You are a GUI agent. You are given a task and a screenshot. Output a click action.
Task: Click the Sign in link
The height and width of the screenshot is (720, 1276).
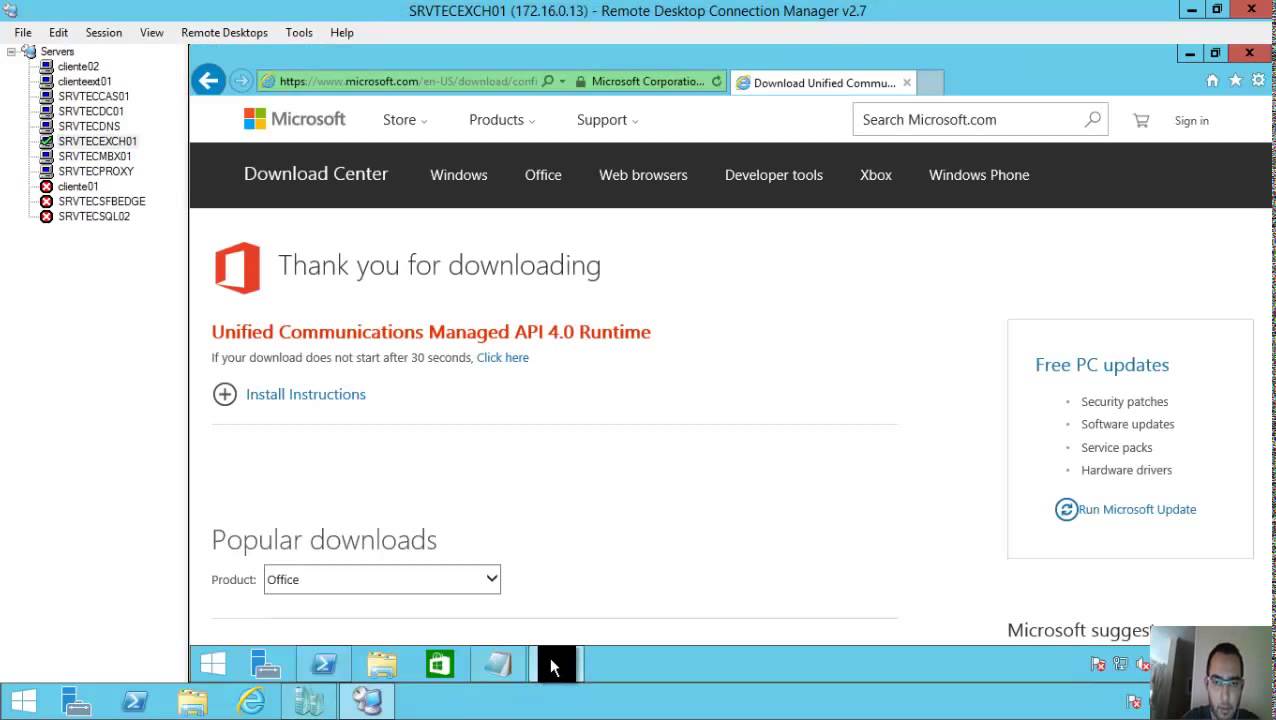pos(1192,120)
